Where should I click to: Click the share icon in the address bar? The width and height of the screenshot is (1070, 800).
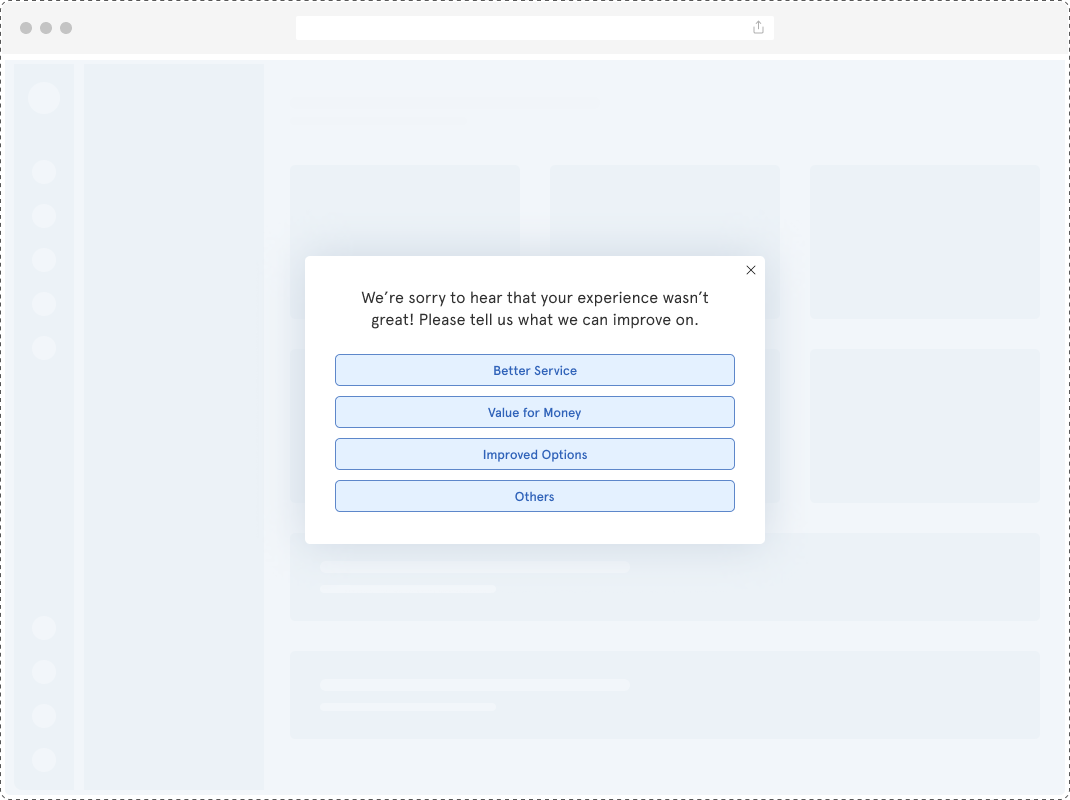[758, 27]
